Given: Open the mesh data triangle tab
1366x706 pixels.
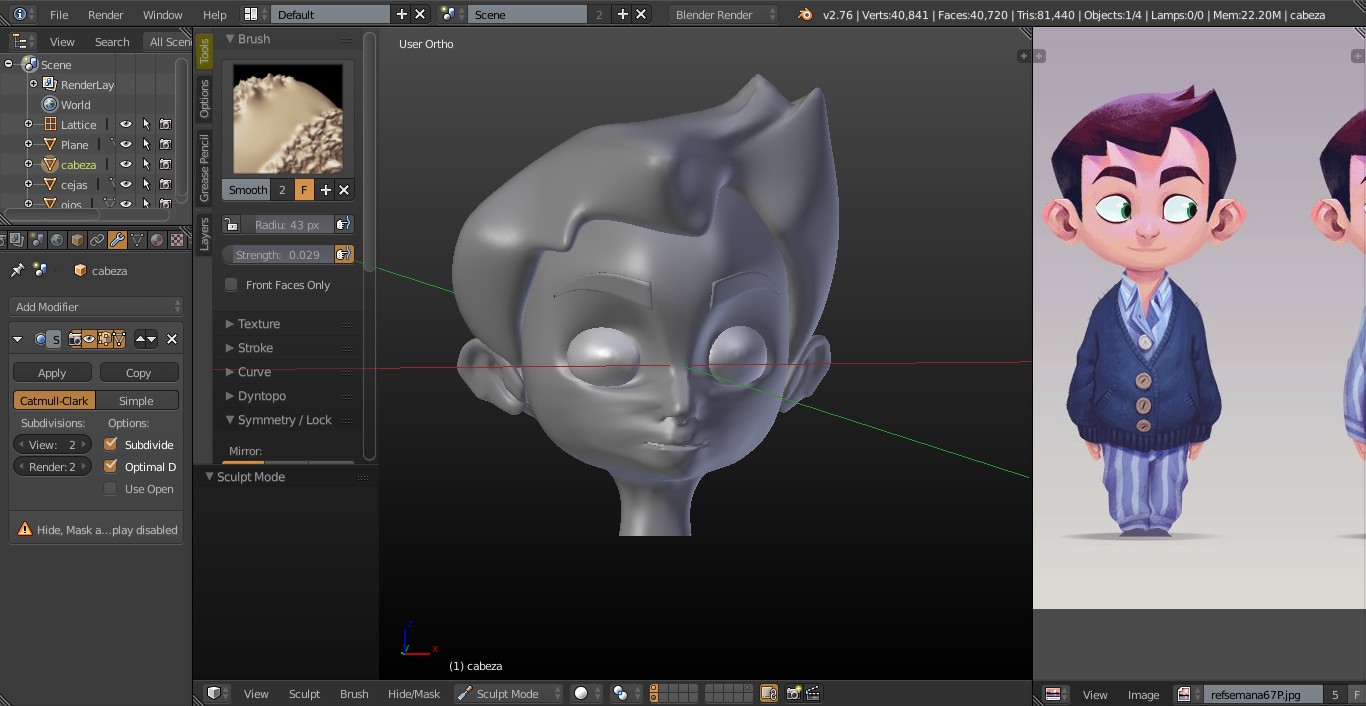Looking at the screenshot, I should click(x=137, y=240).
